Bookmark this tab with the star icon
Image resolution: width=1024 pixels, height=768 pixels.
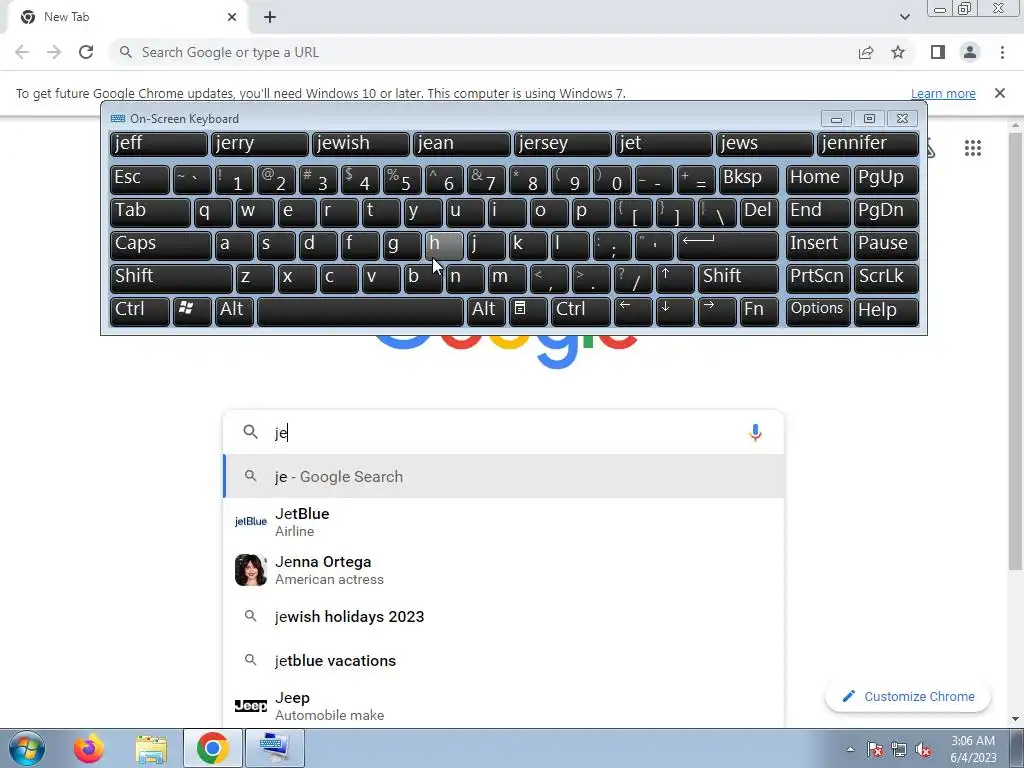(899, 52)
